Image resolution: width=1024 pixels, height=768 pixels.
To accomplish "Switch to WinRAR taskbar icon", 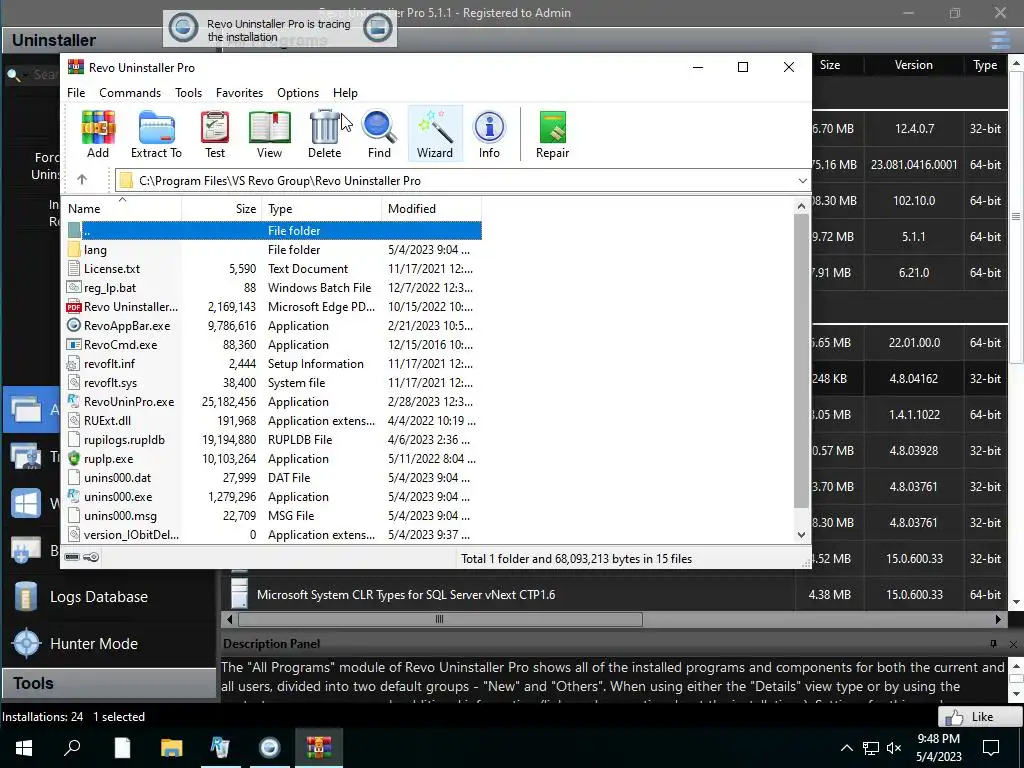I will point(319,748).
